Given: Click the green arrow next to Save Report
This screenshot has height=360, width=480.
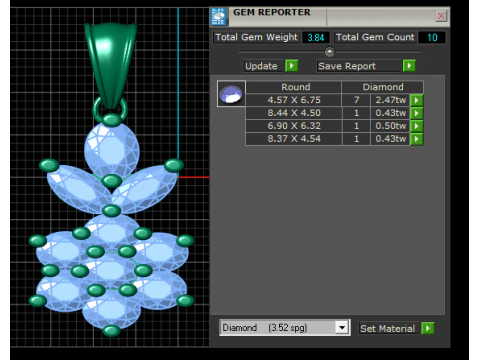Looking at the screenshot, I should tap(409, 66).
